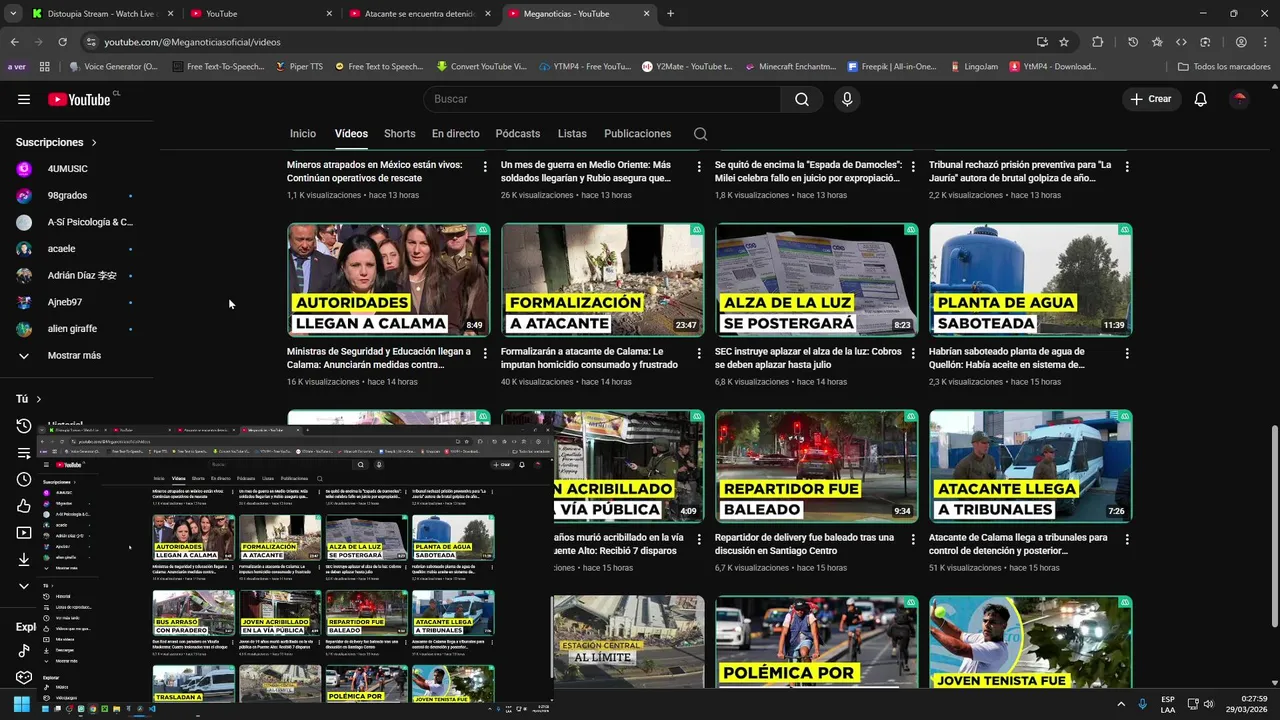Switch to Pódcasts channel tab
The width and height of the screenshot is (1280, 720).
(x=517, y=134)
